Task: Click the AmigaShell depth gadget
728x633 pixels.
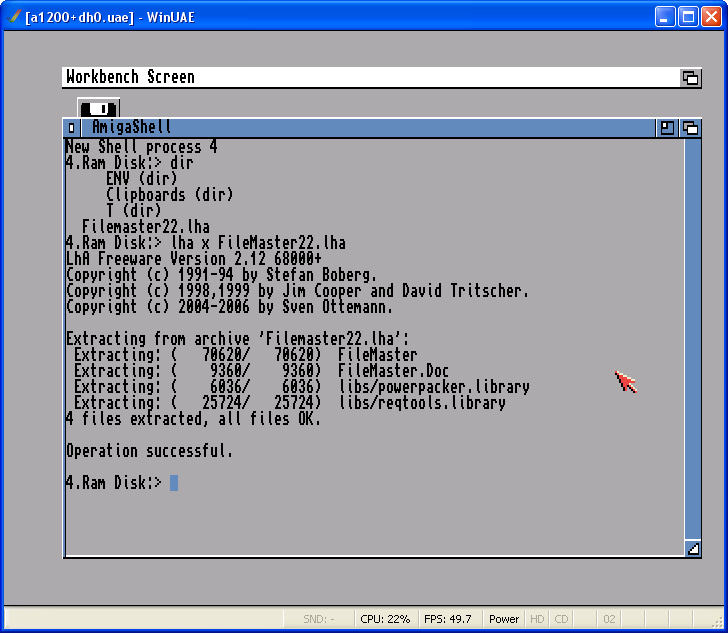Action: 690,128
